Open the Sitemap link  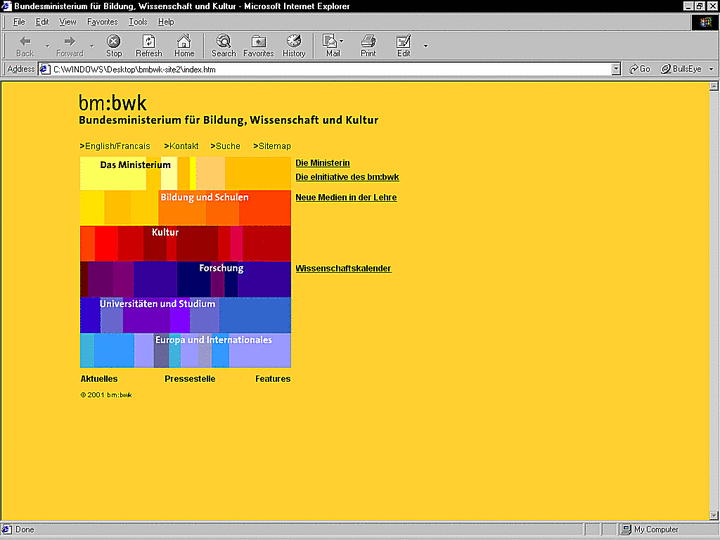[x=272, y=146]
